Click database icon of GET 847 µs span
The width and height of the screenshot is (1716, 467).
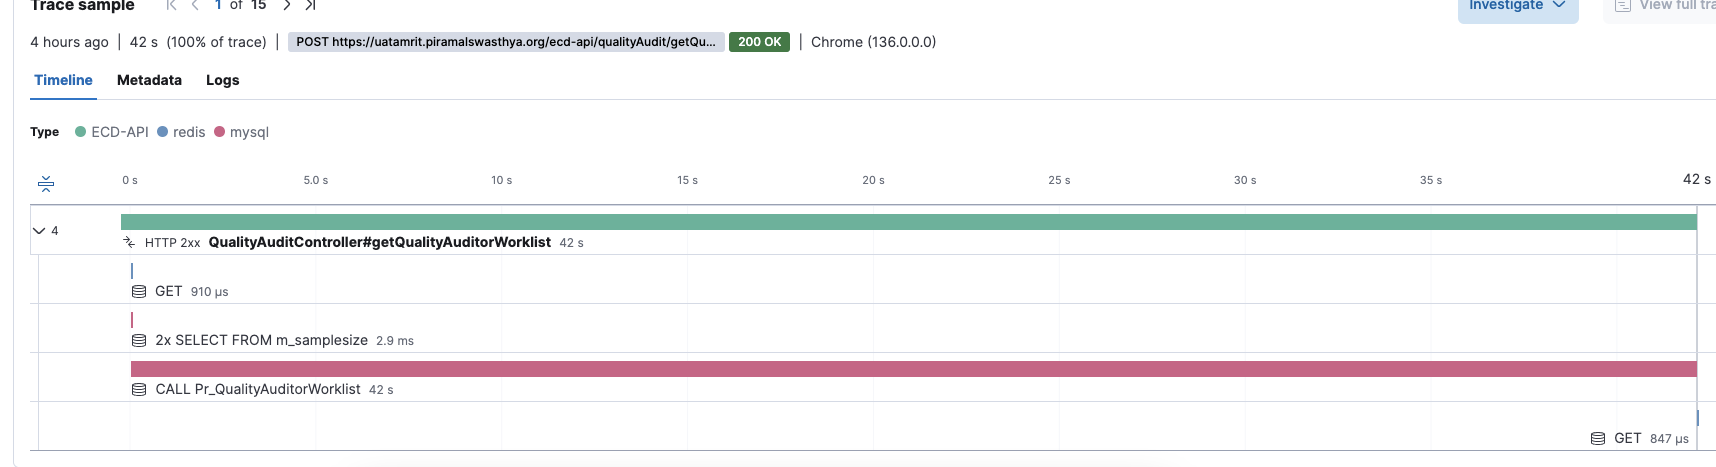pos(1598,438)
